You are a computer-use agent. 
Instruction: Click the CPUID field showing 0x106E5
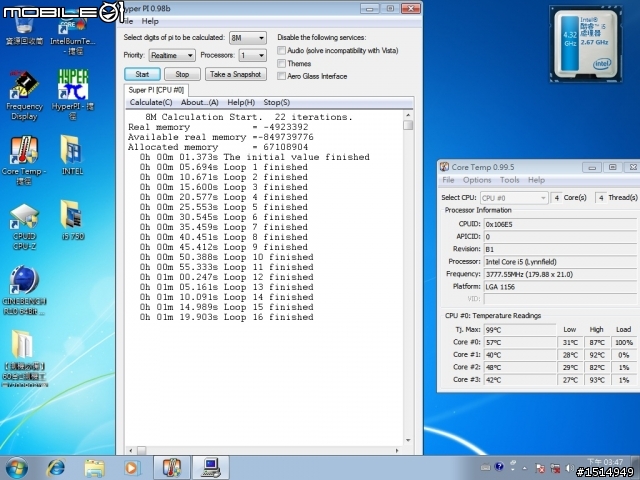click(560, 224)
